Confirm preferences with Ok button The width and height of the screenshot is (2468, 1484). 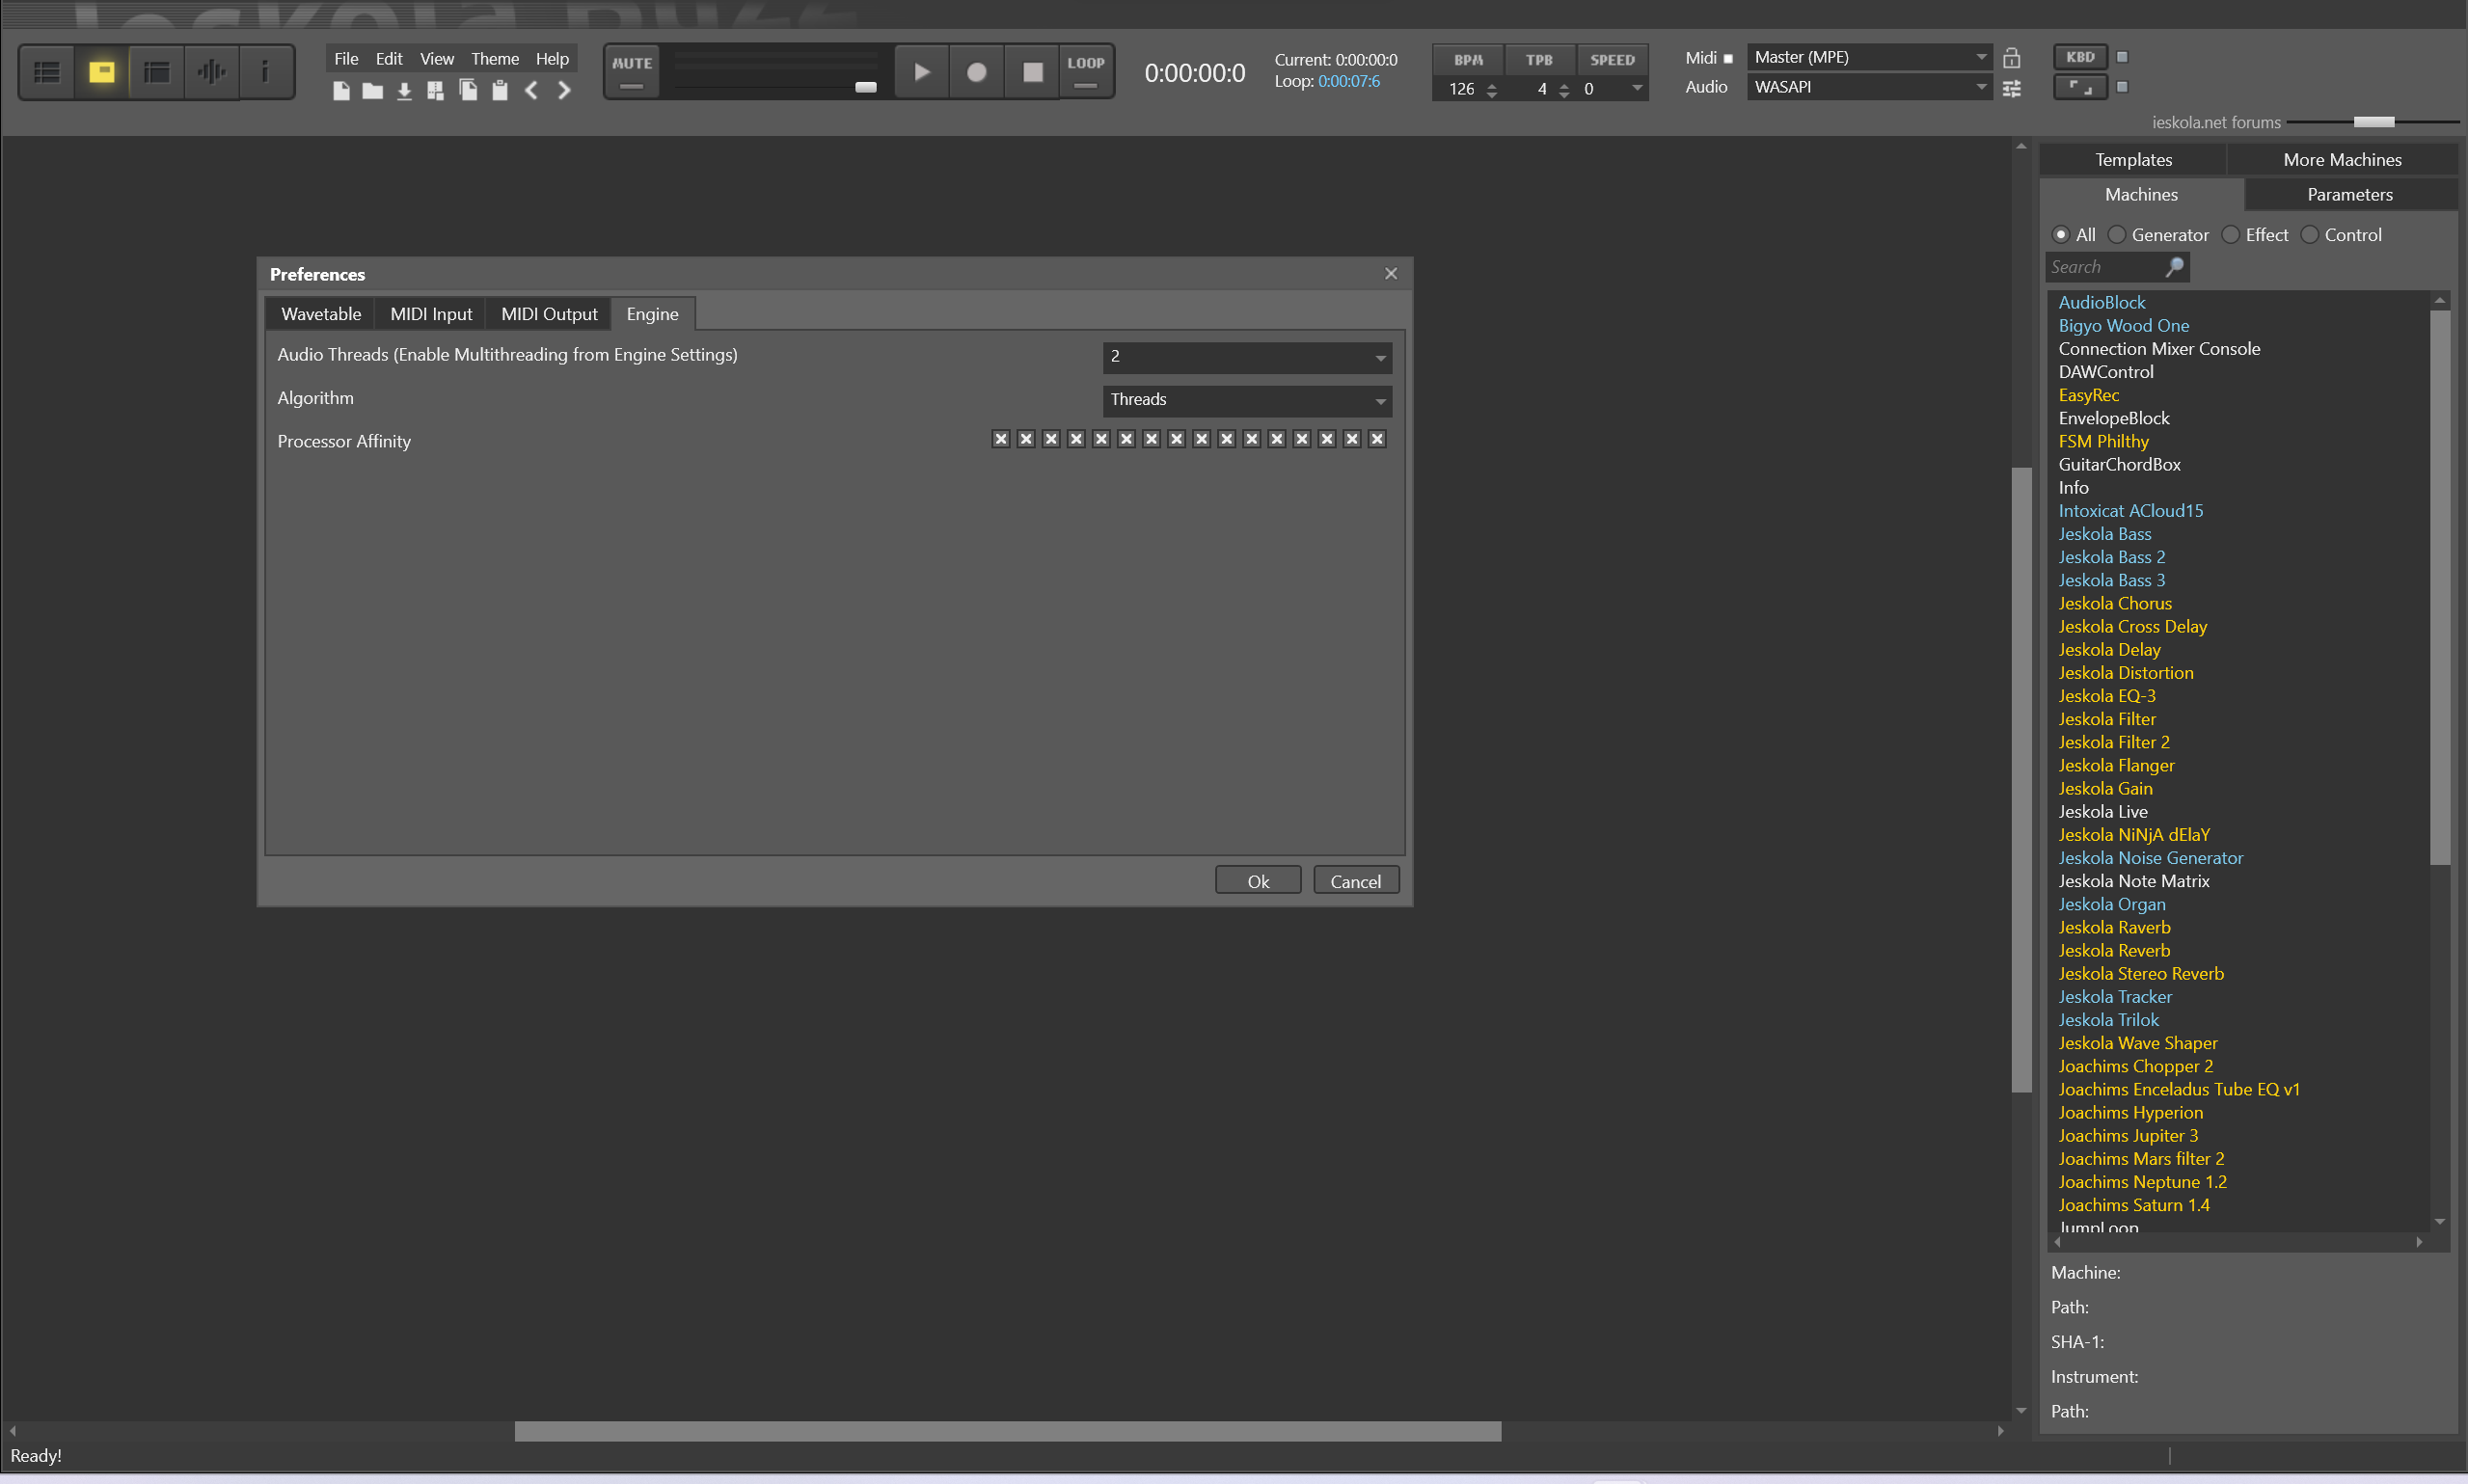point(1258,881)
